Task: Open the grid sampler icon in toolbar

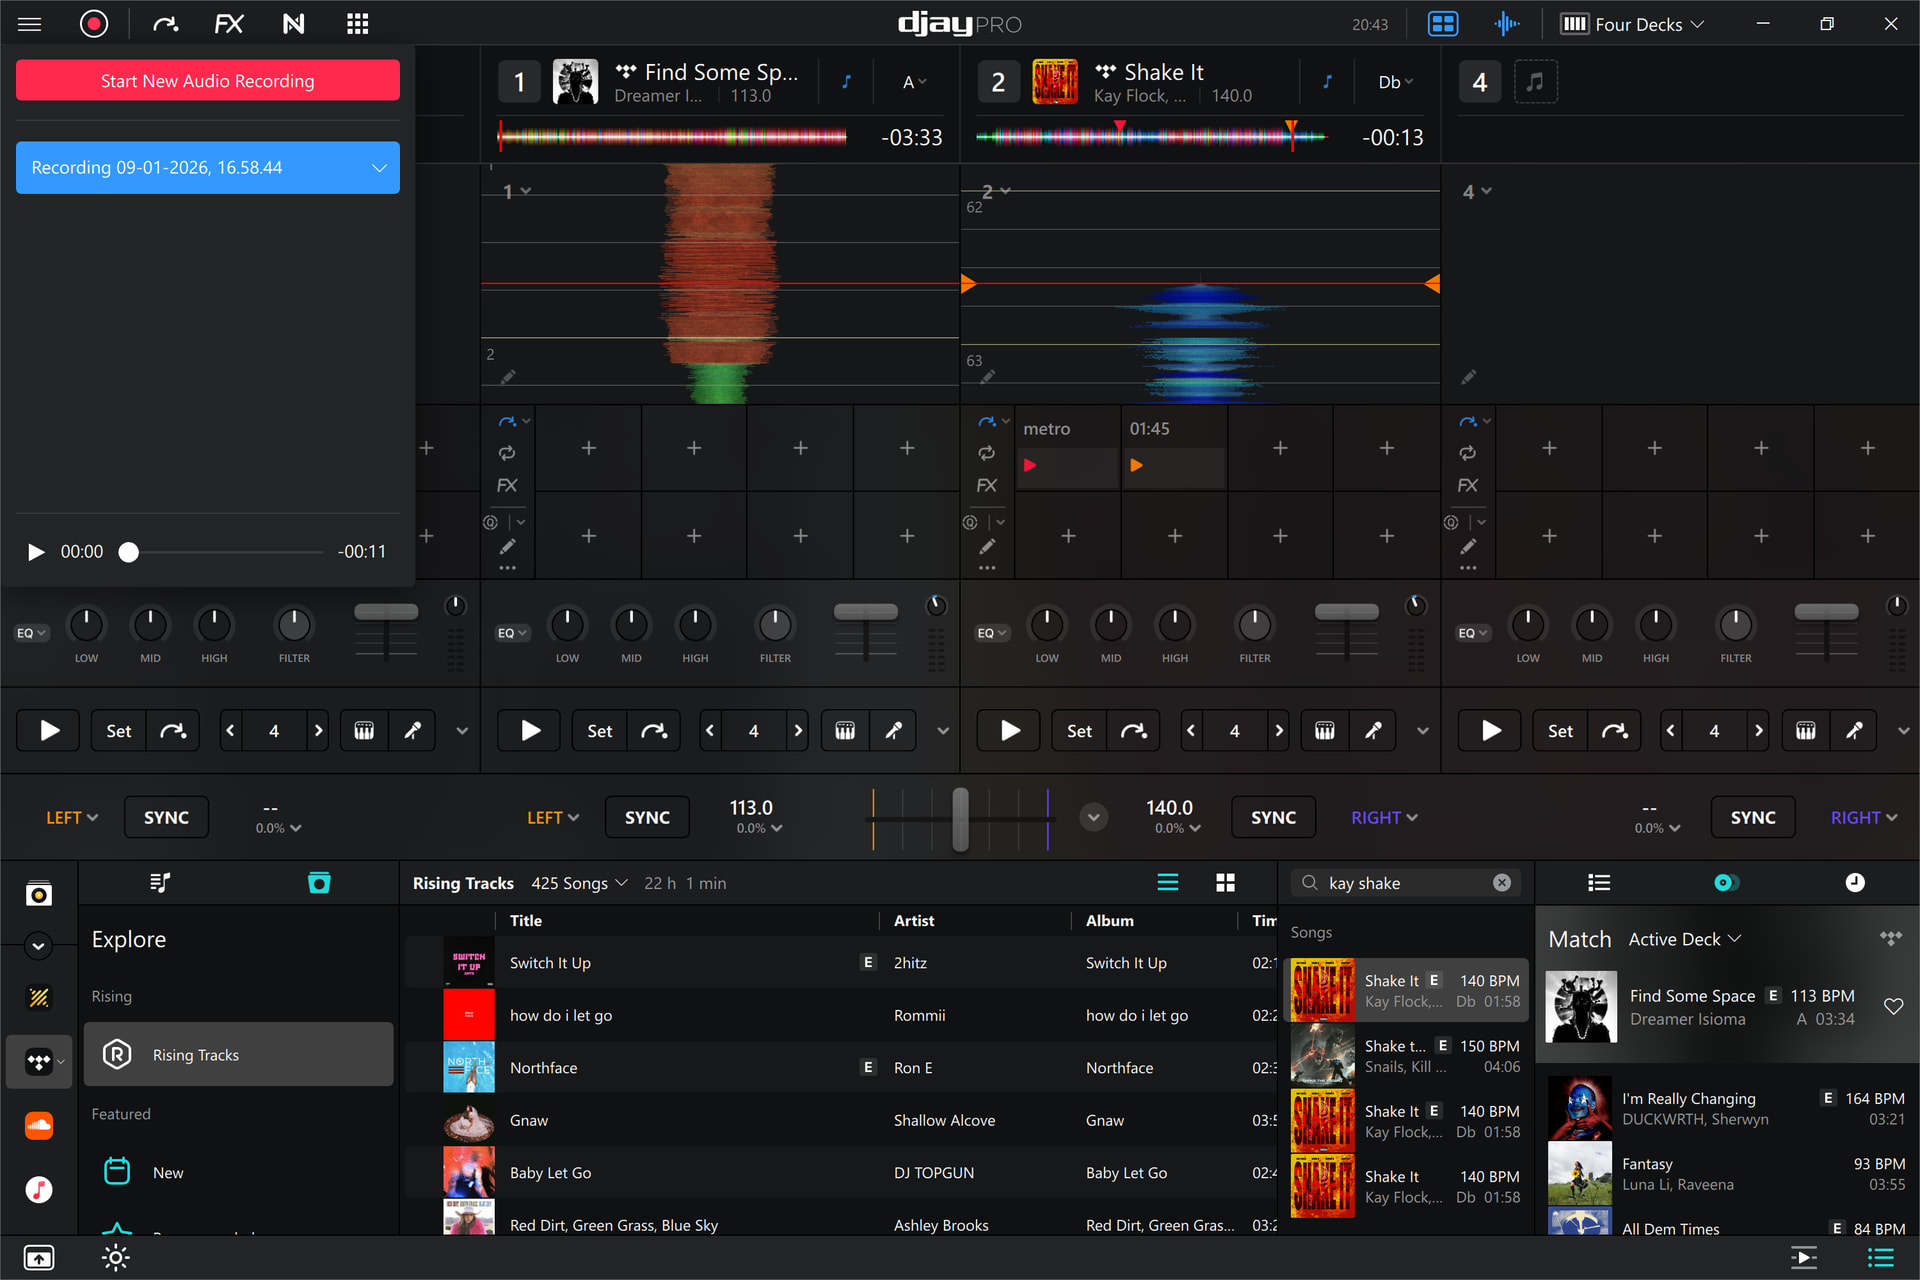Action: [357, 24]
